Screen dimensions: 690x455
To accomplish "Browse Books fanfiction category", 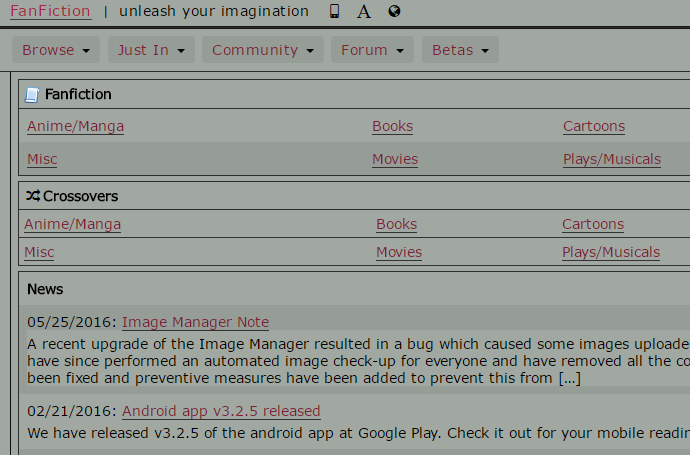I will (392, 127).
